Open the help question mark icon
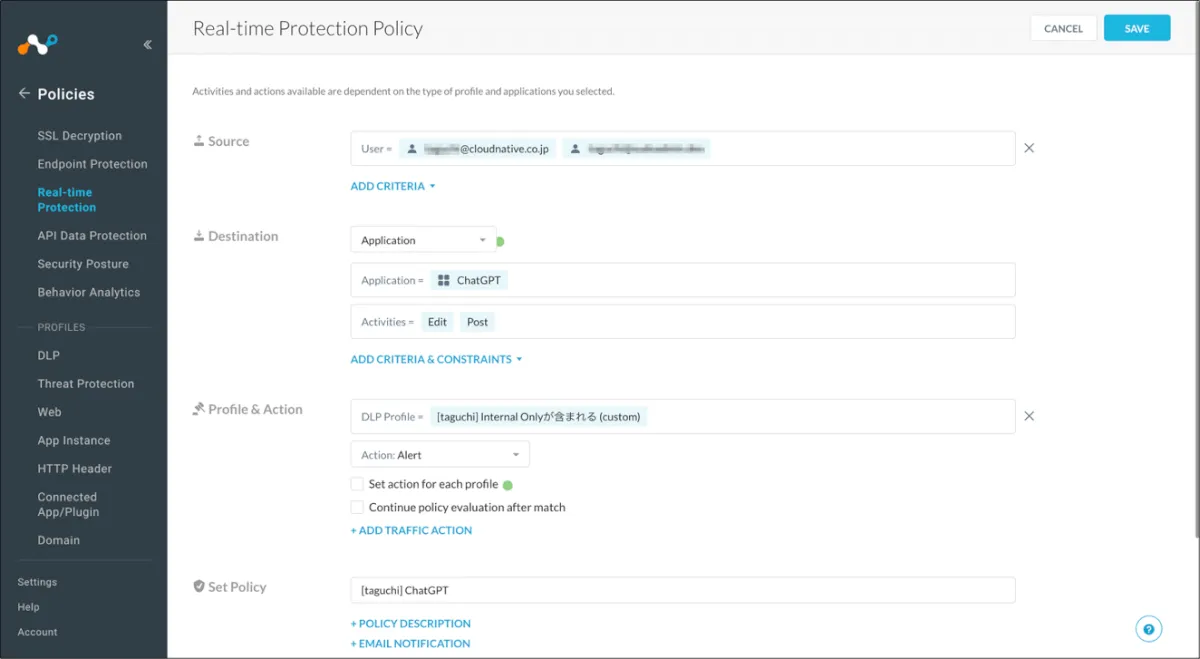 [x=1148, y=629]
